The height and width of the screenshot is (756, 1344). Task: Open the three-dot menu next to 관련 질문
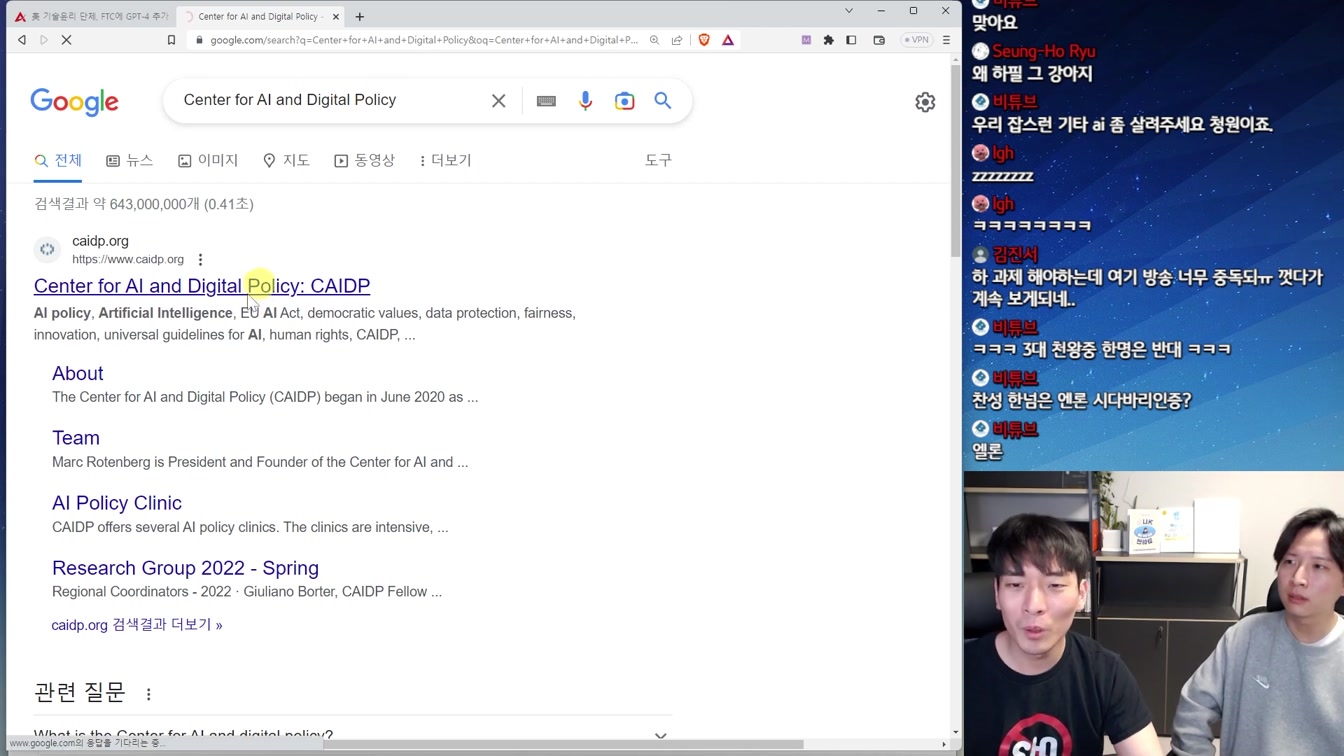pyautogui.click(x=149, y=694)
